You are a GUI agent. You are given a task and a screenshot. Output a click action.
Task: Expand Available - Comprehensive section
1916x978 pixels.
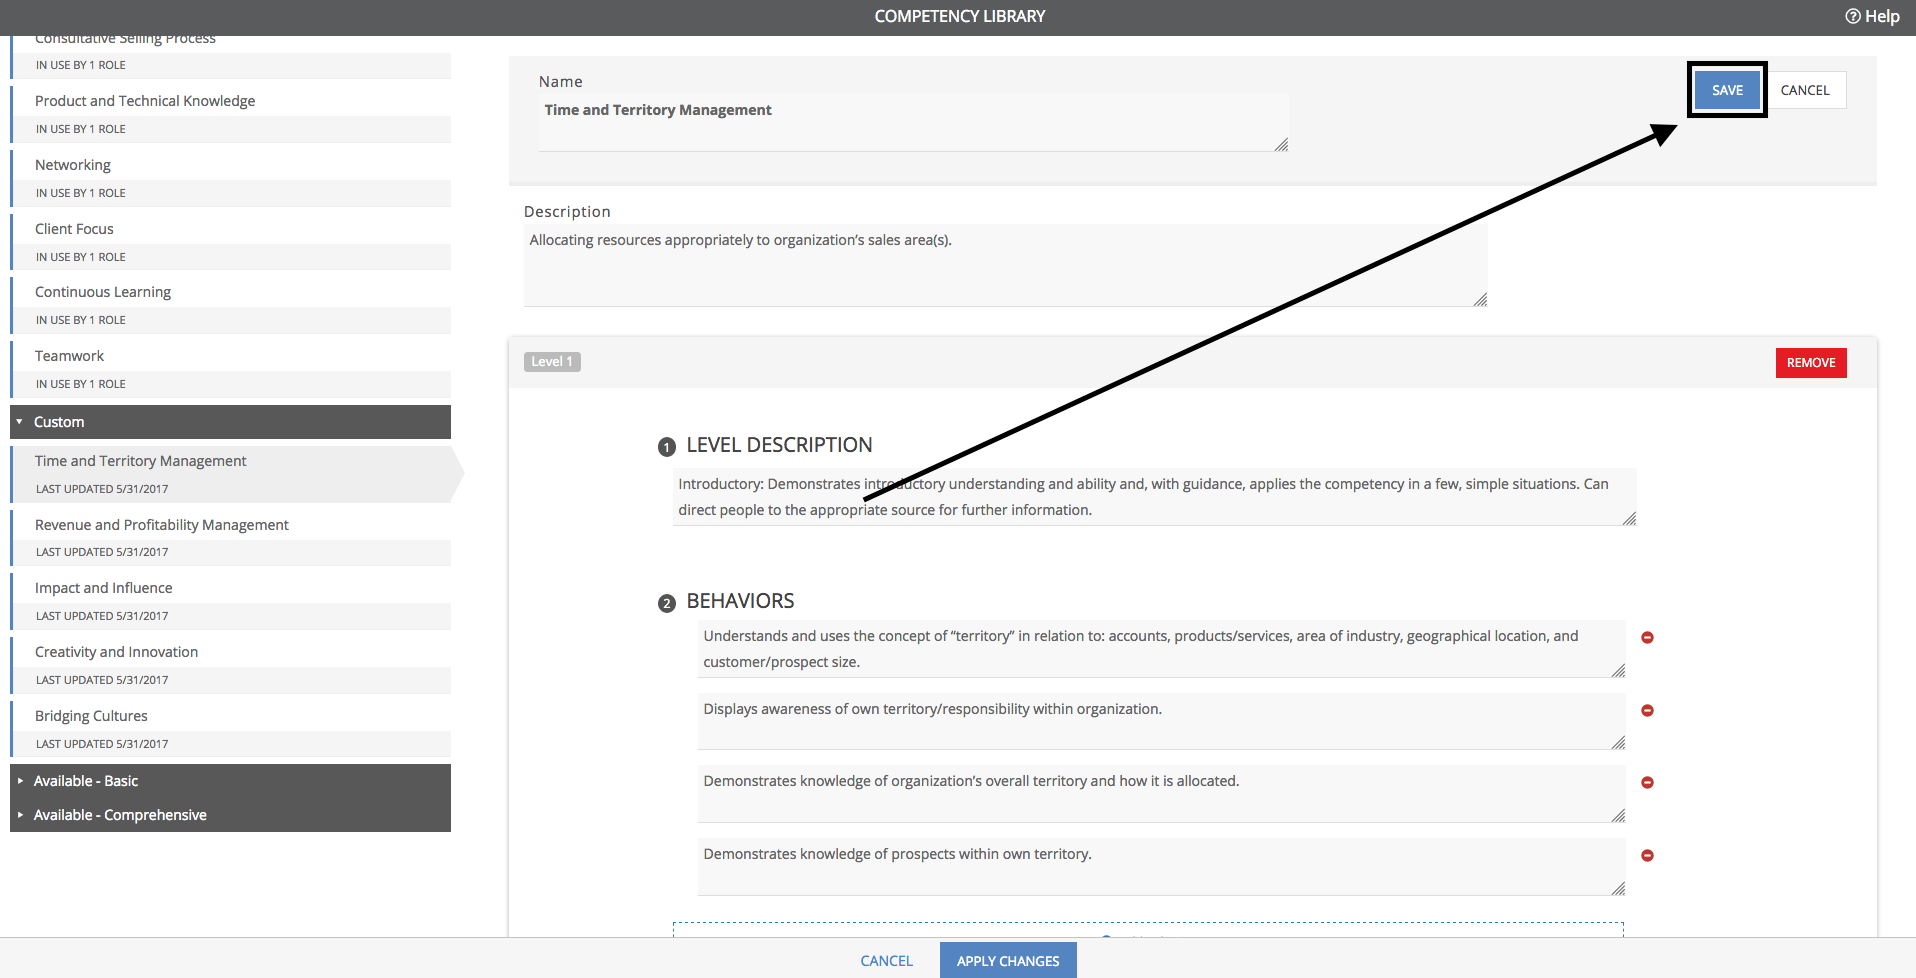click(230, 815)
